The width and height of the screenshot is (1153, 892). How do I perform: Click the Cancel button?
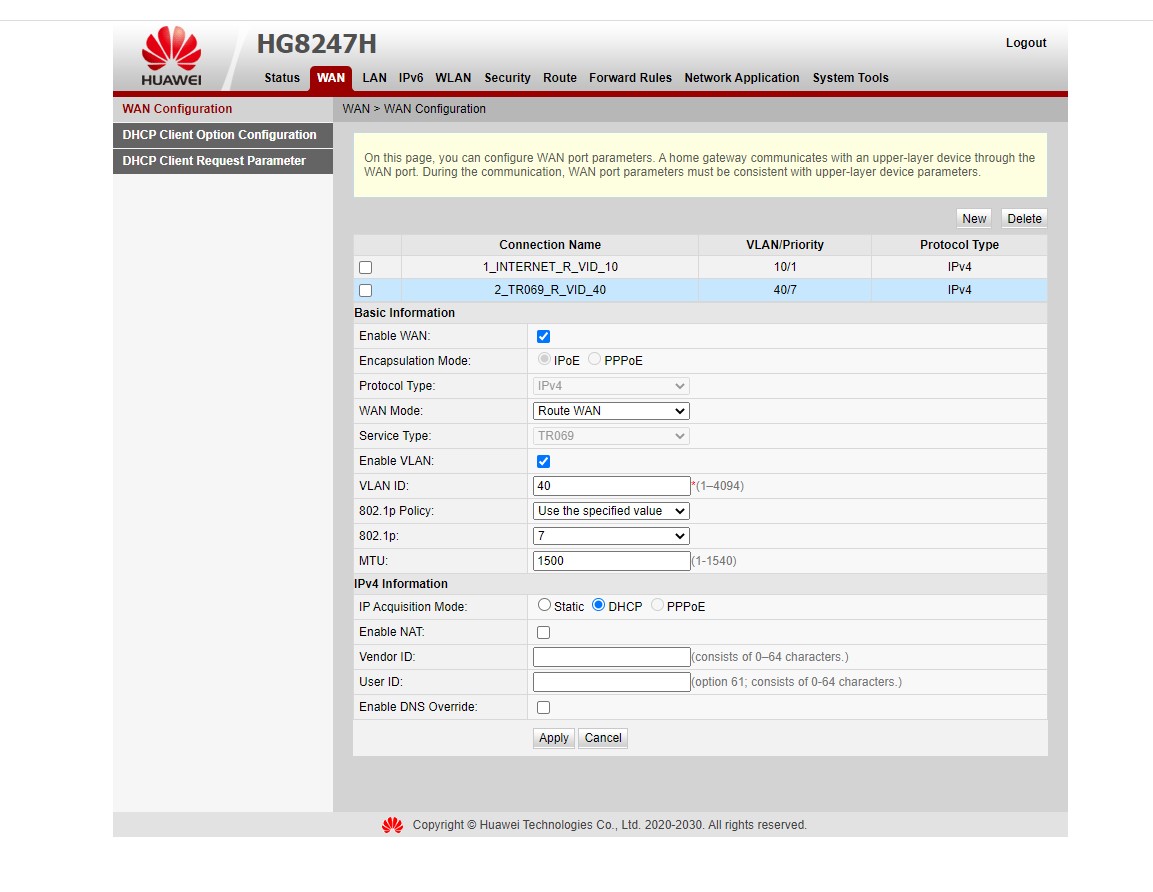603,738
